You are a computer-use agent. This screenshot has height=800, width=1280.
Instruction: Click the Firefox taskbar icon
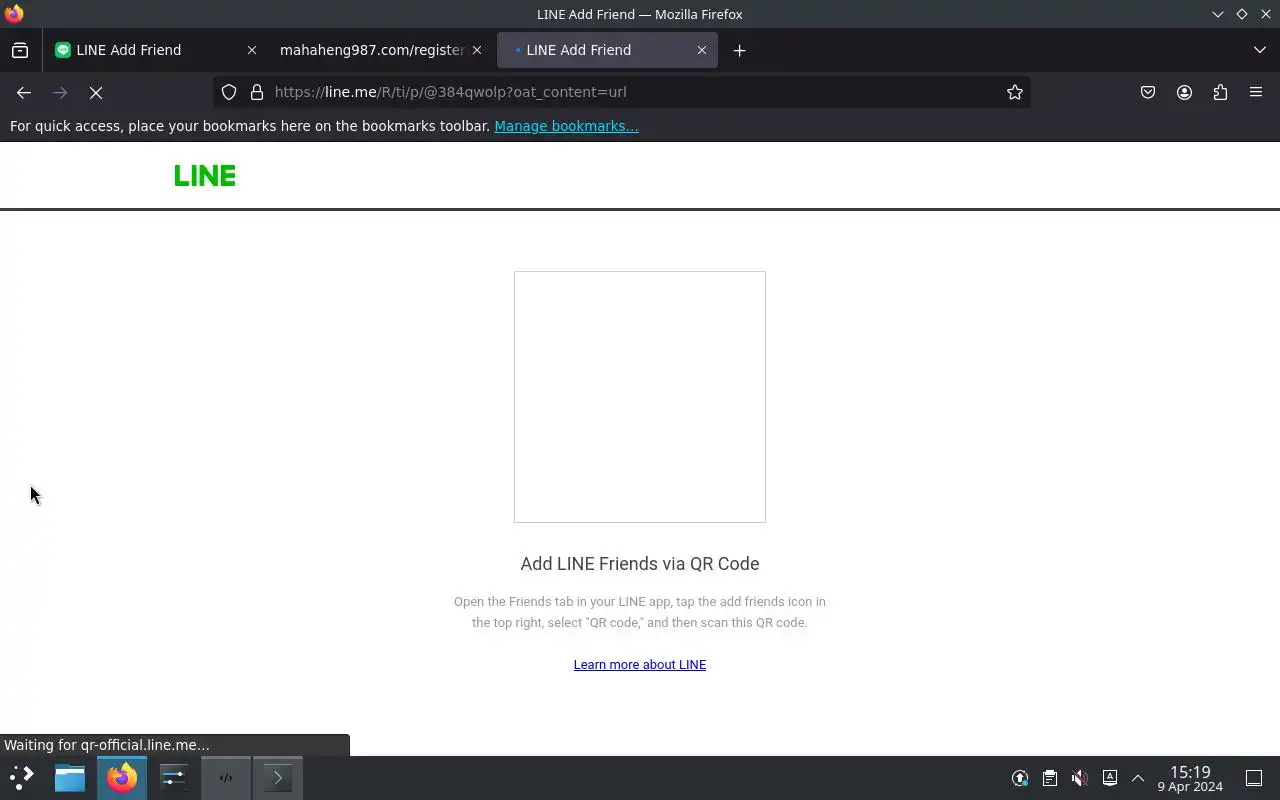point(122,778)
